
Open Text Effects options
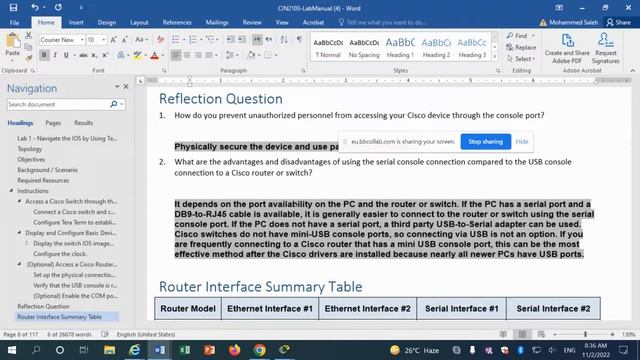(x=120, y=55)
